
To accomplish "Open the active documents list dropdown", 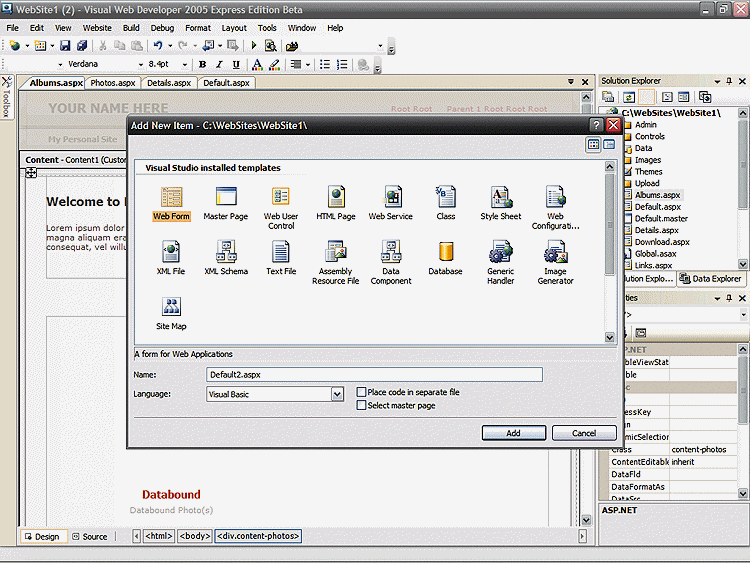I will 571,82.
